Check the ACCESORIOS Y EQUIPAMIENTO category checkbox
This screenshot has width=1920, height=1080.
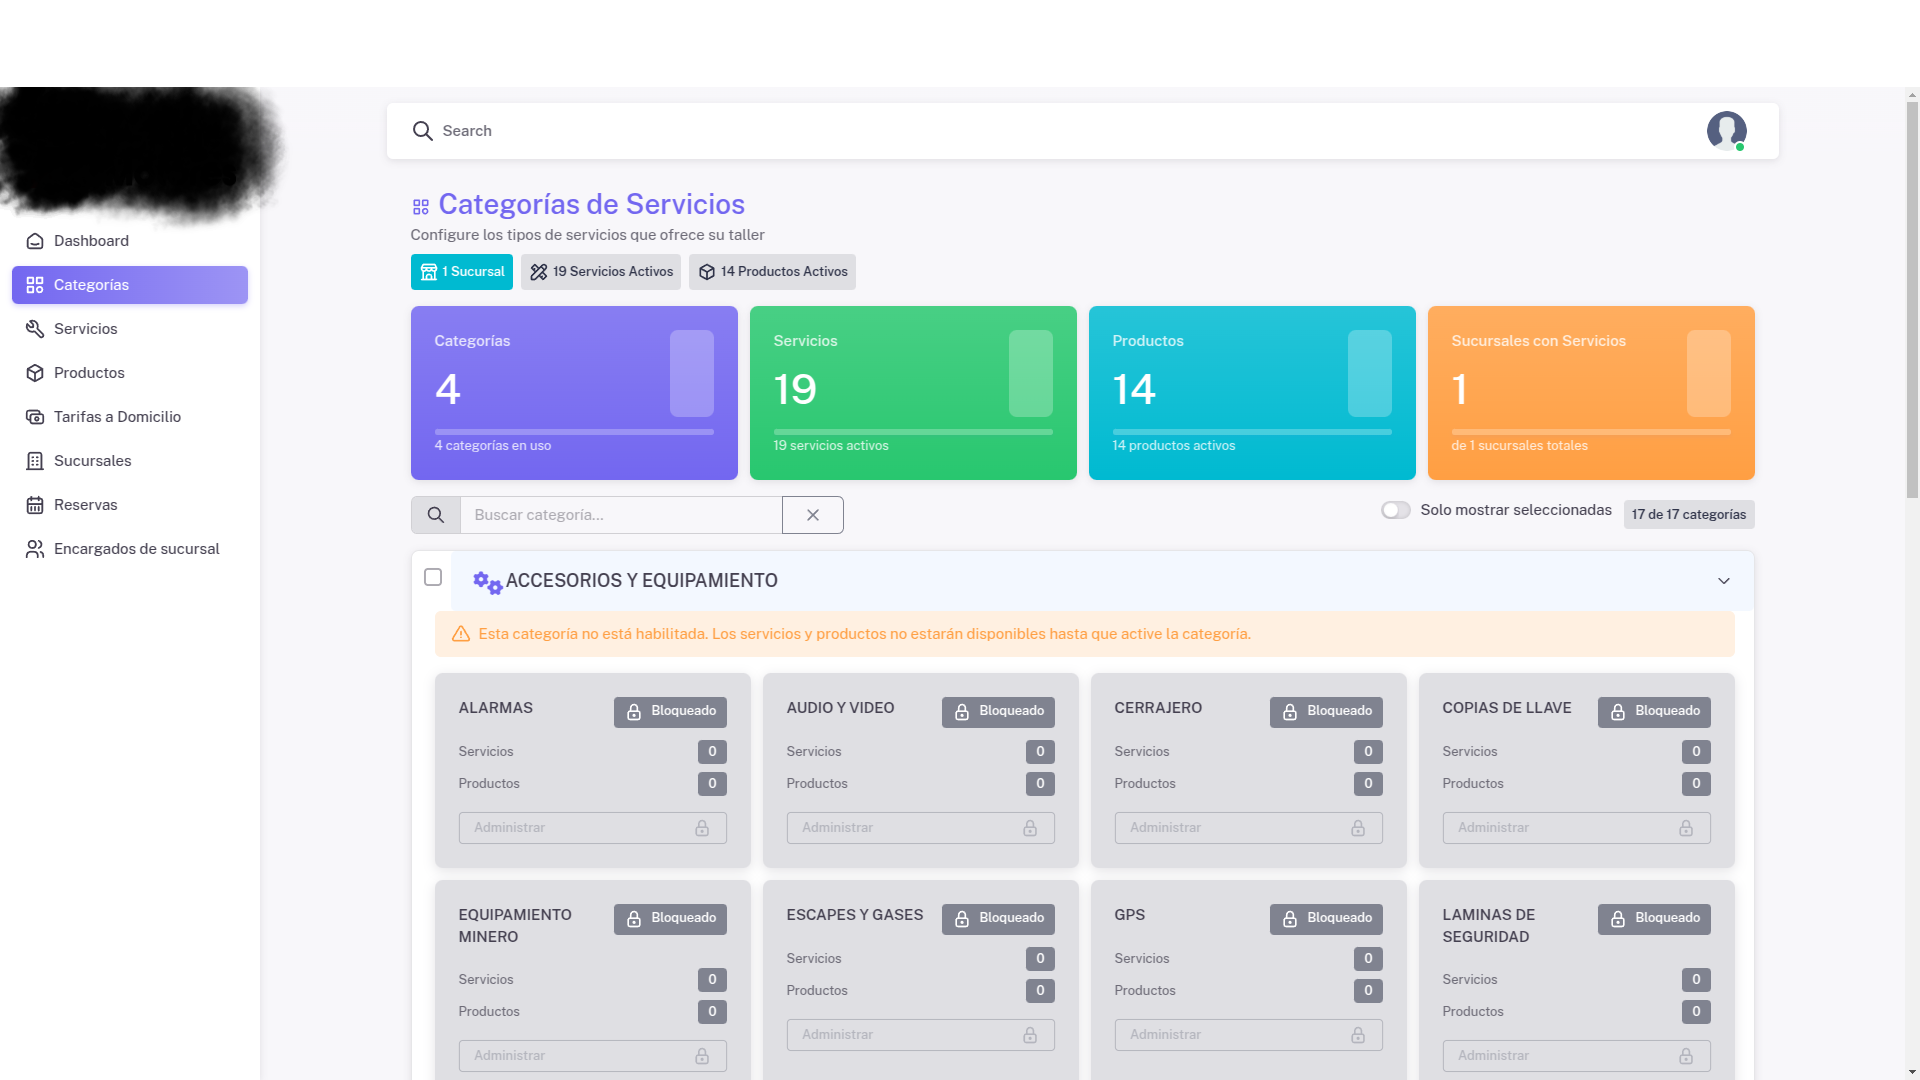click(433, 578)
